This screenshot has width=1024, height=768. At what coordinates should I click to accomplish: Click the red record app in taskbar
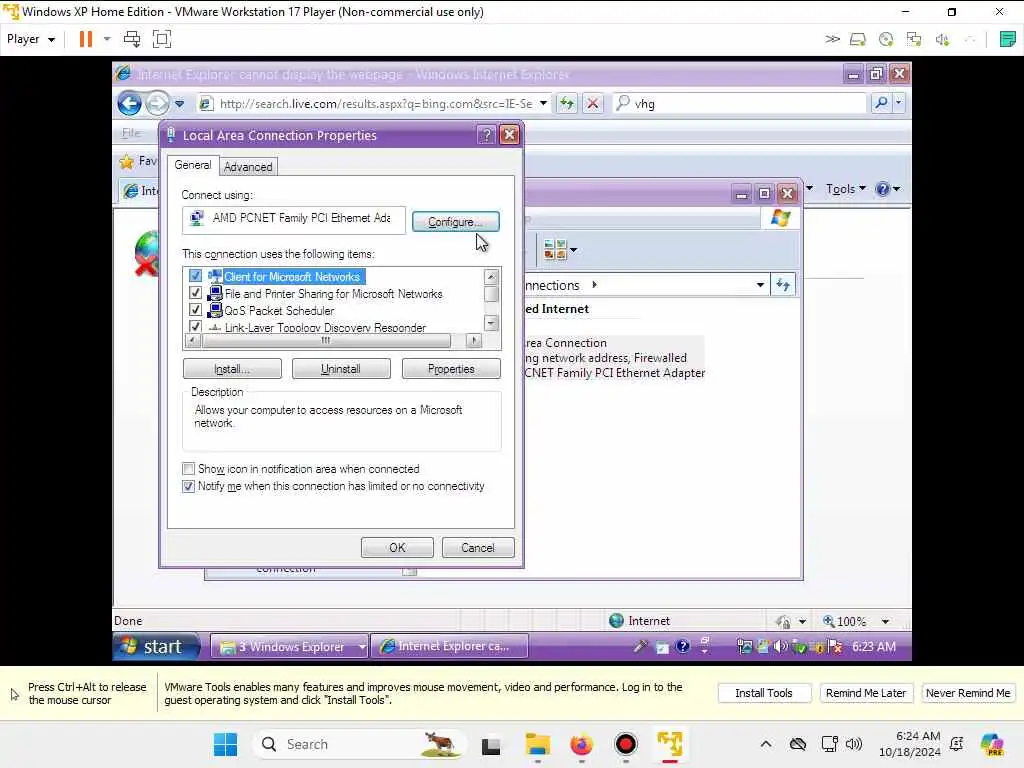pos(626,744)
